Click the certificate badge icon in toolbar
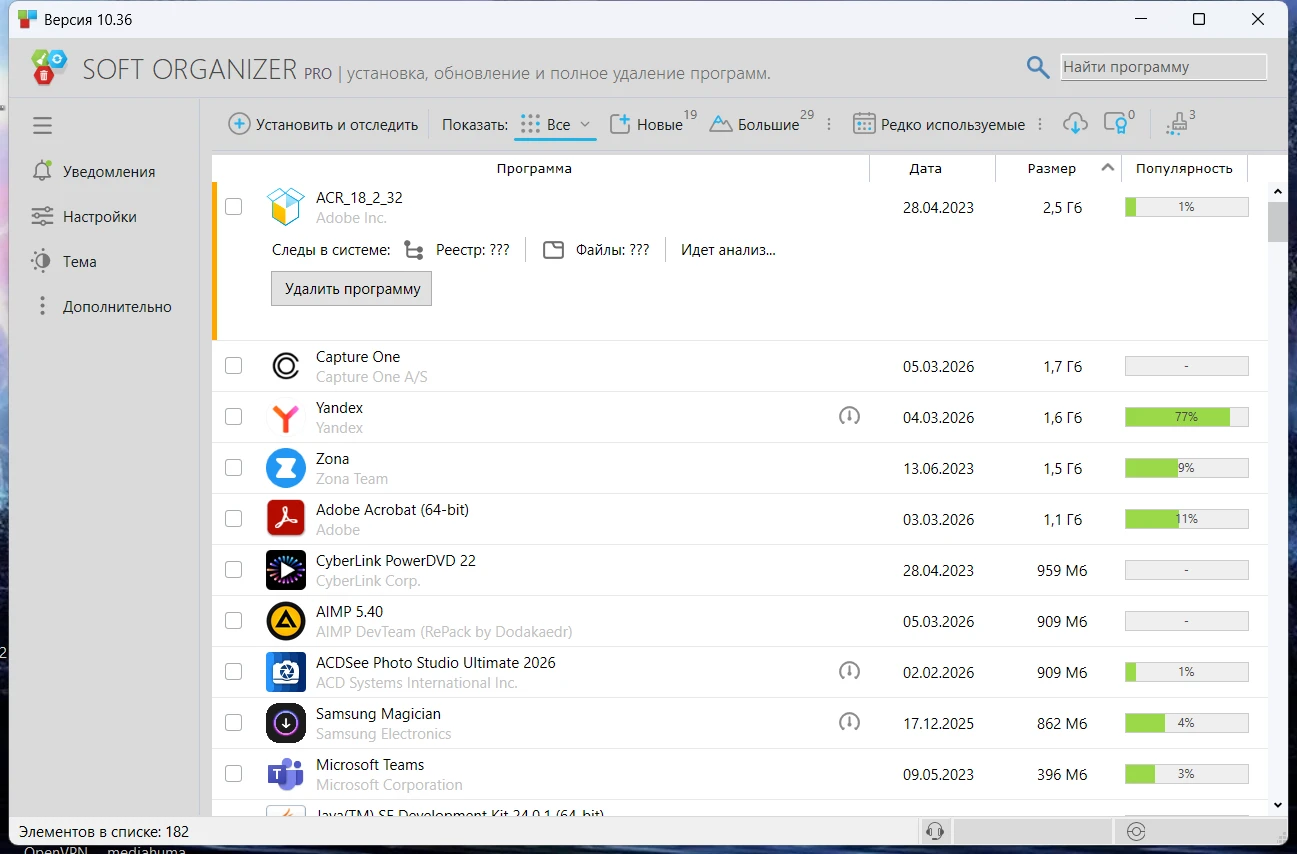 [1116, 124]
